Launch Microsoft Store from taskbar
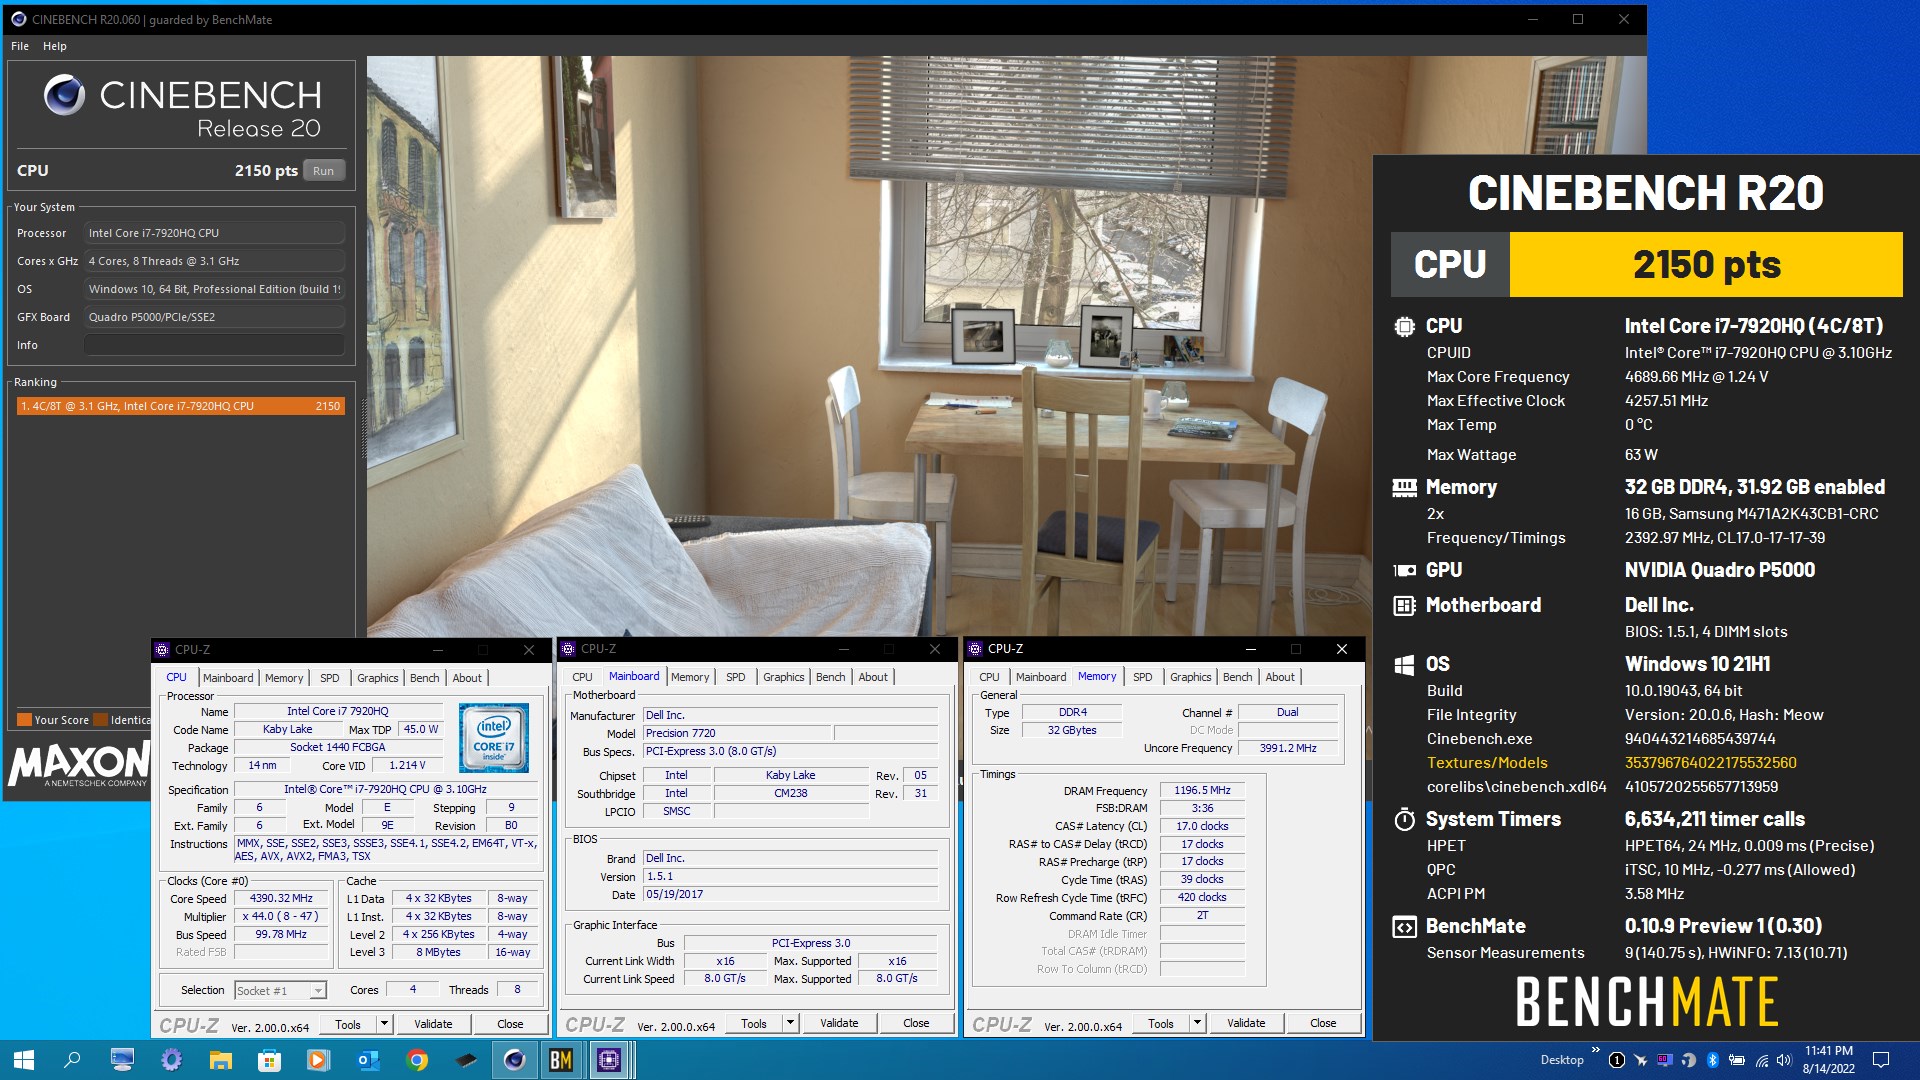The width and height of the screenshot is (1920, 1080). click(269, 1060)
